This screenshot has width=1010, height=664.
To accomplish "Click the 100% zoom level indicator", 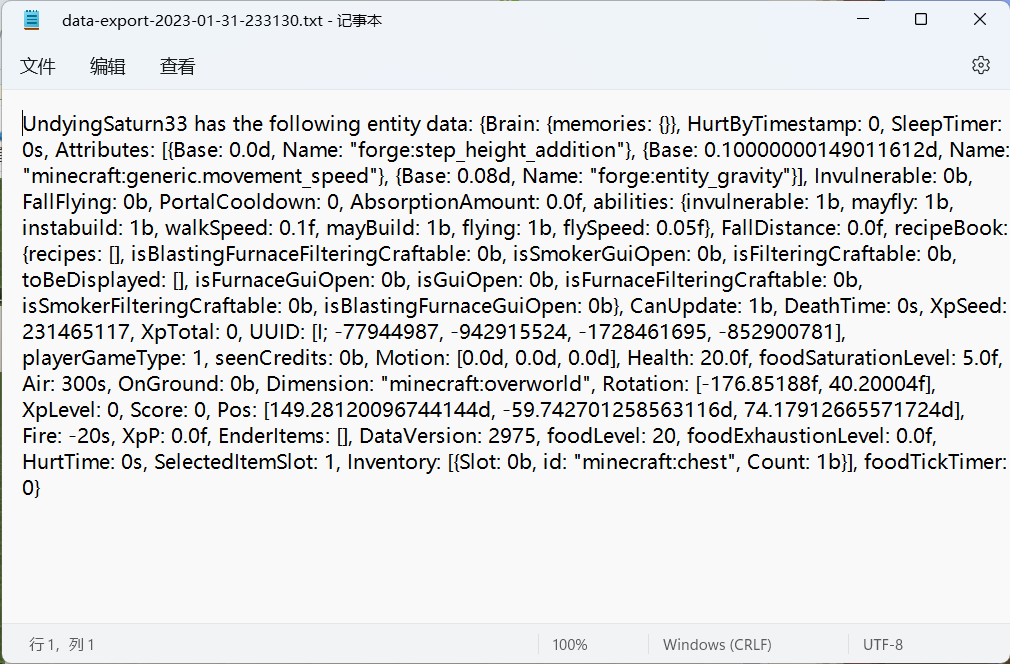I will [569, 645].
